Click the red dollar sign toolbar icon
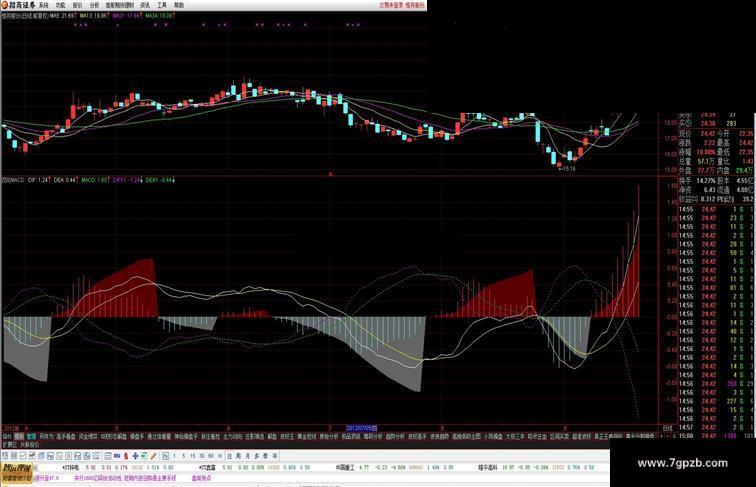 [x=126, y=456]
